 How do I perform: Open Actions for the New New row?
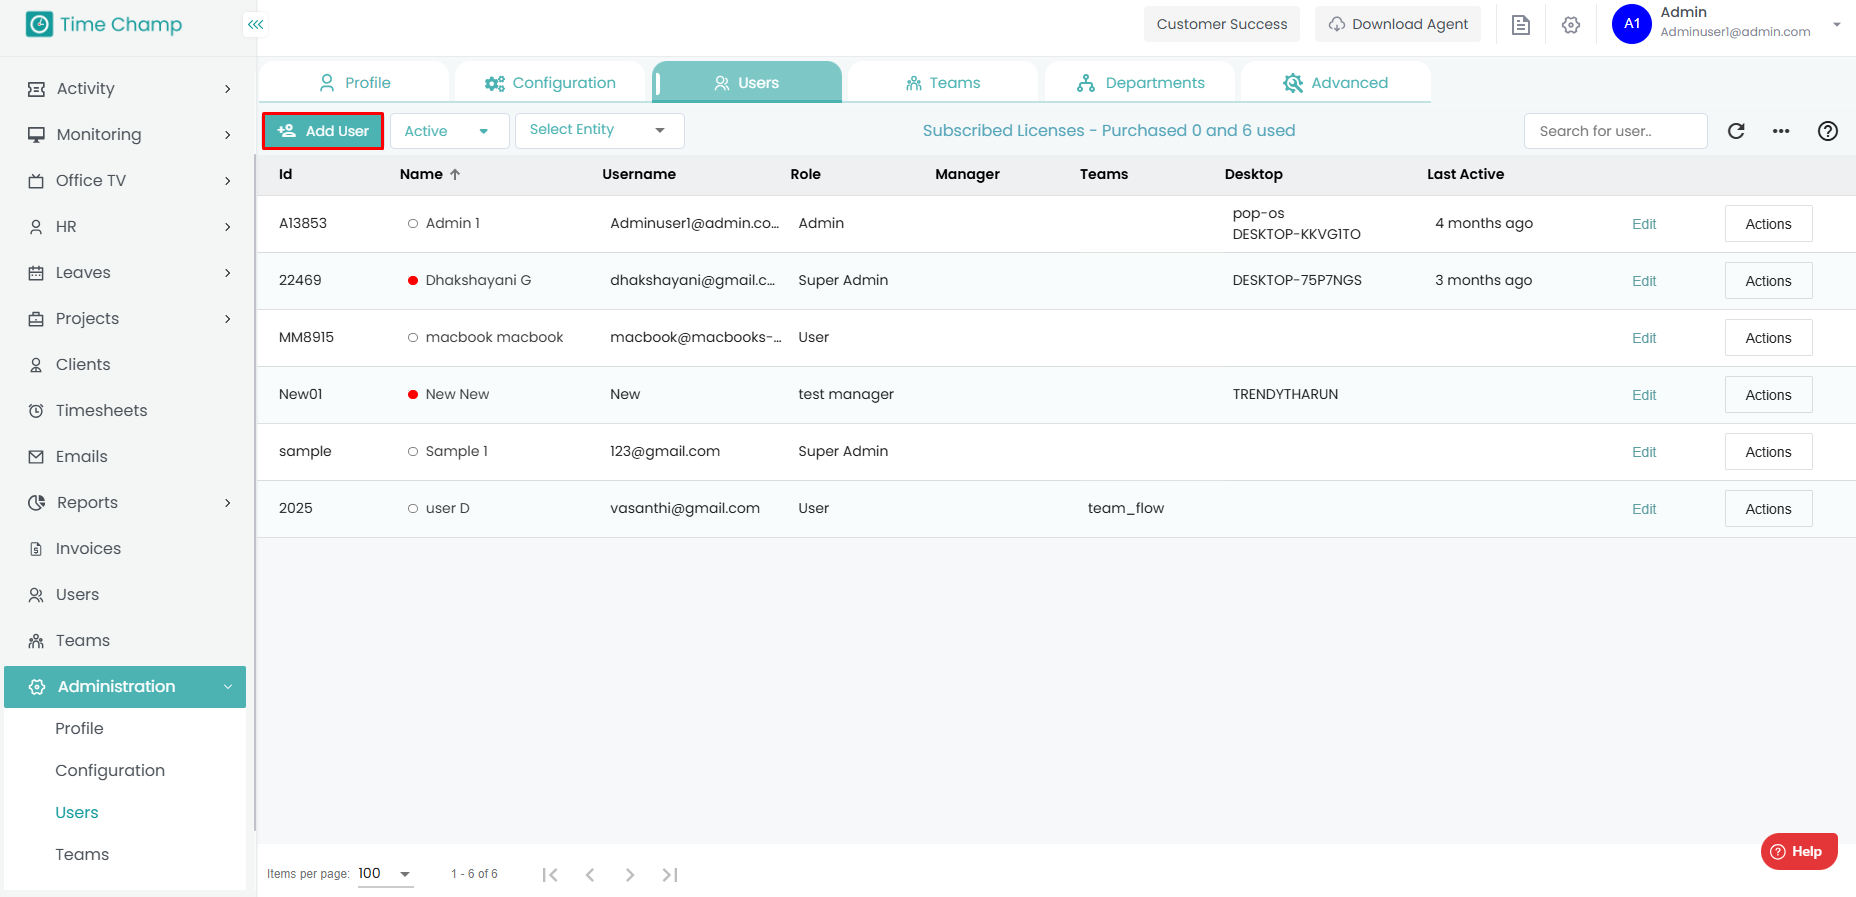point(1768,395)
